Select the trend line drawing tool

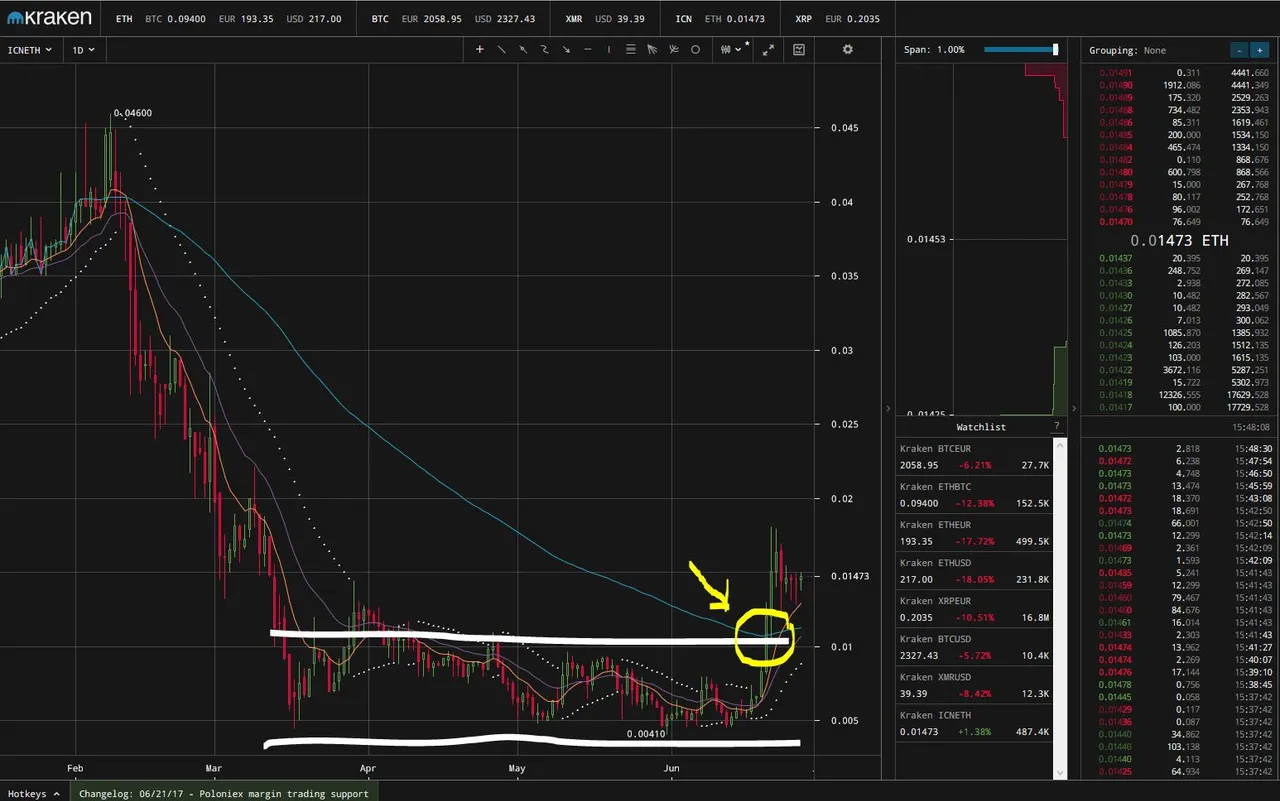click(x=501, y=49)
